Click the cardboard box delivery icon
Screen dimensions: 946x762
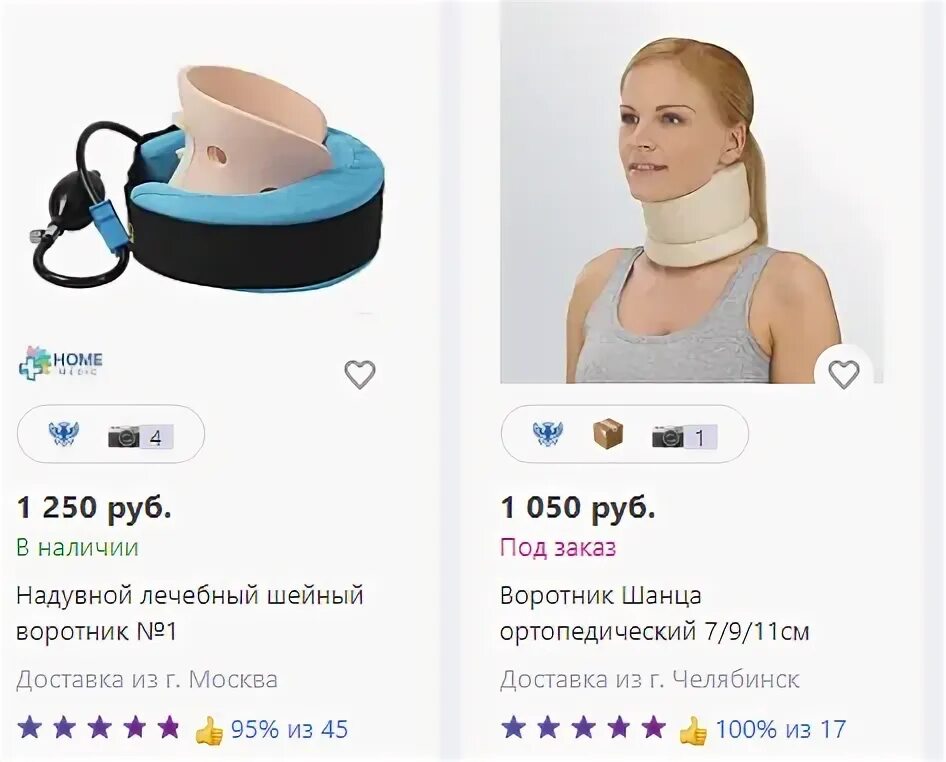[x=608, y=434]
